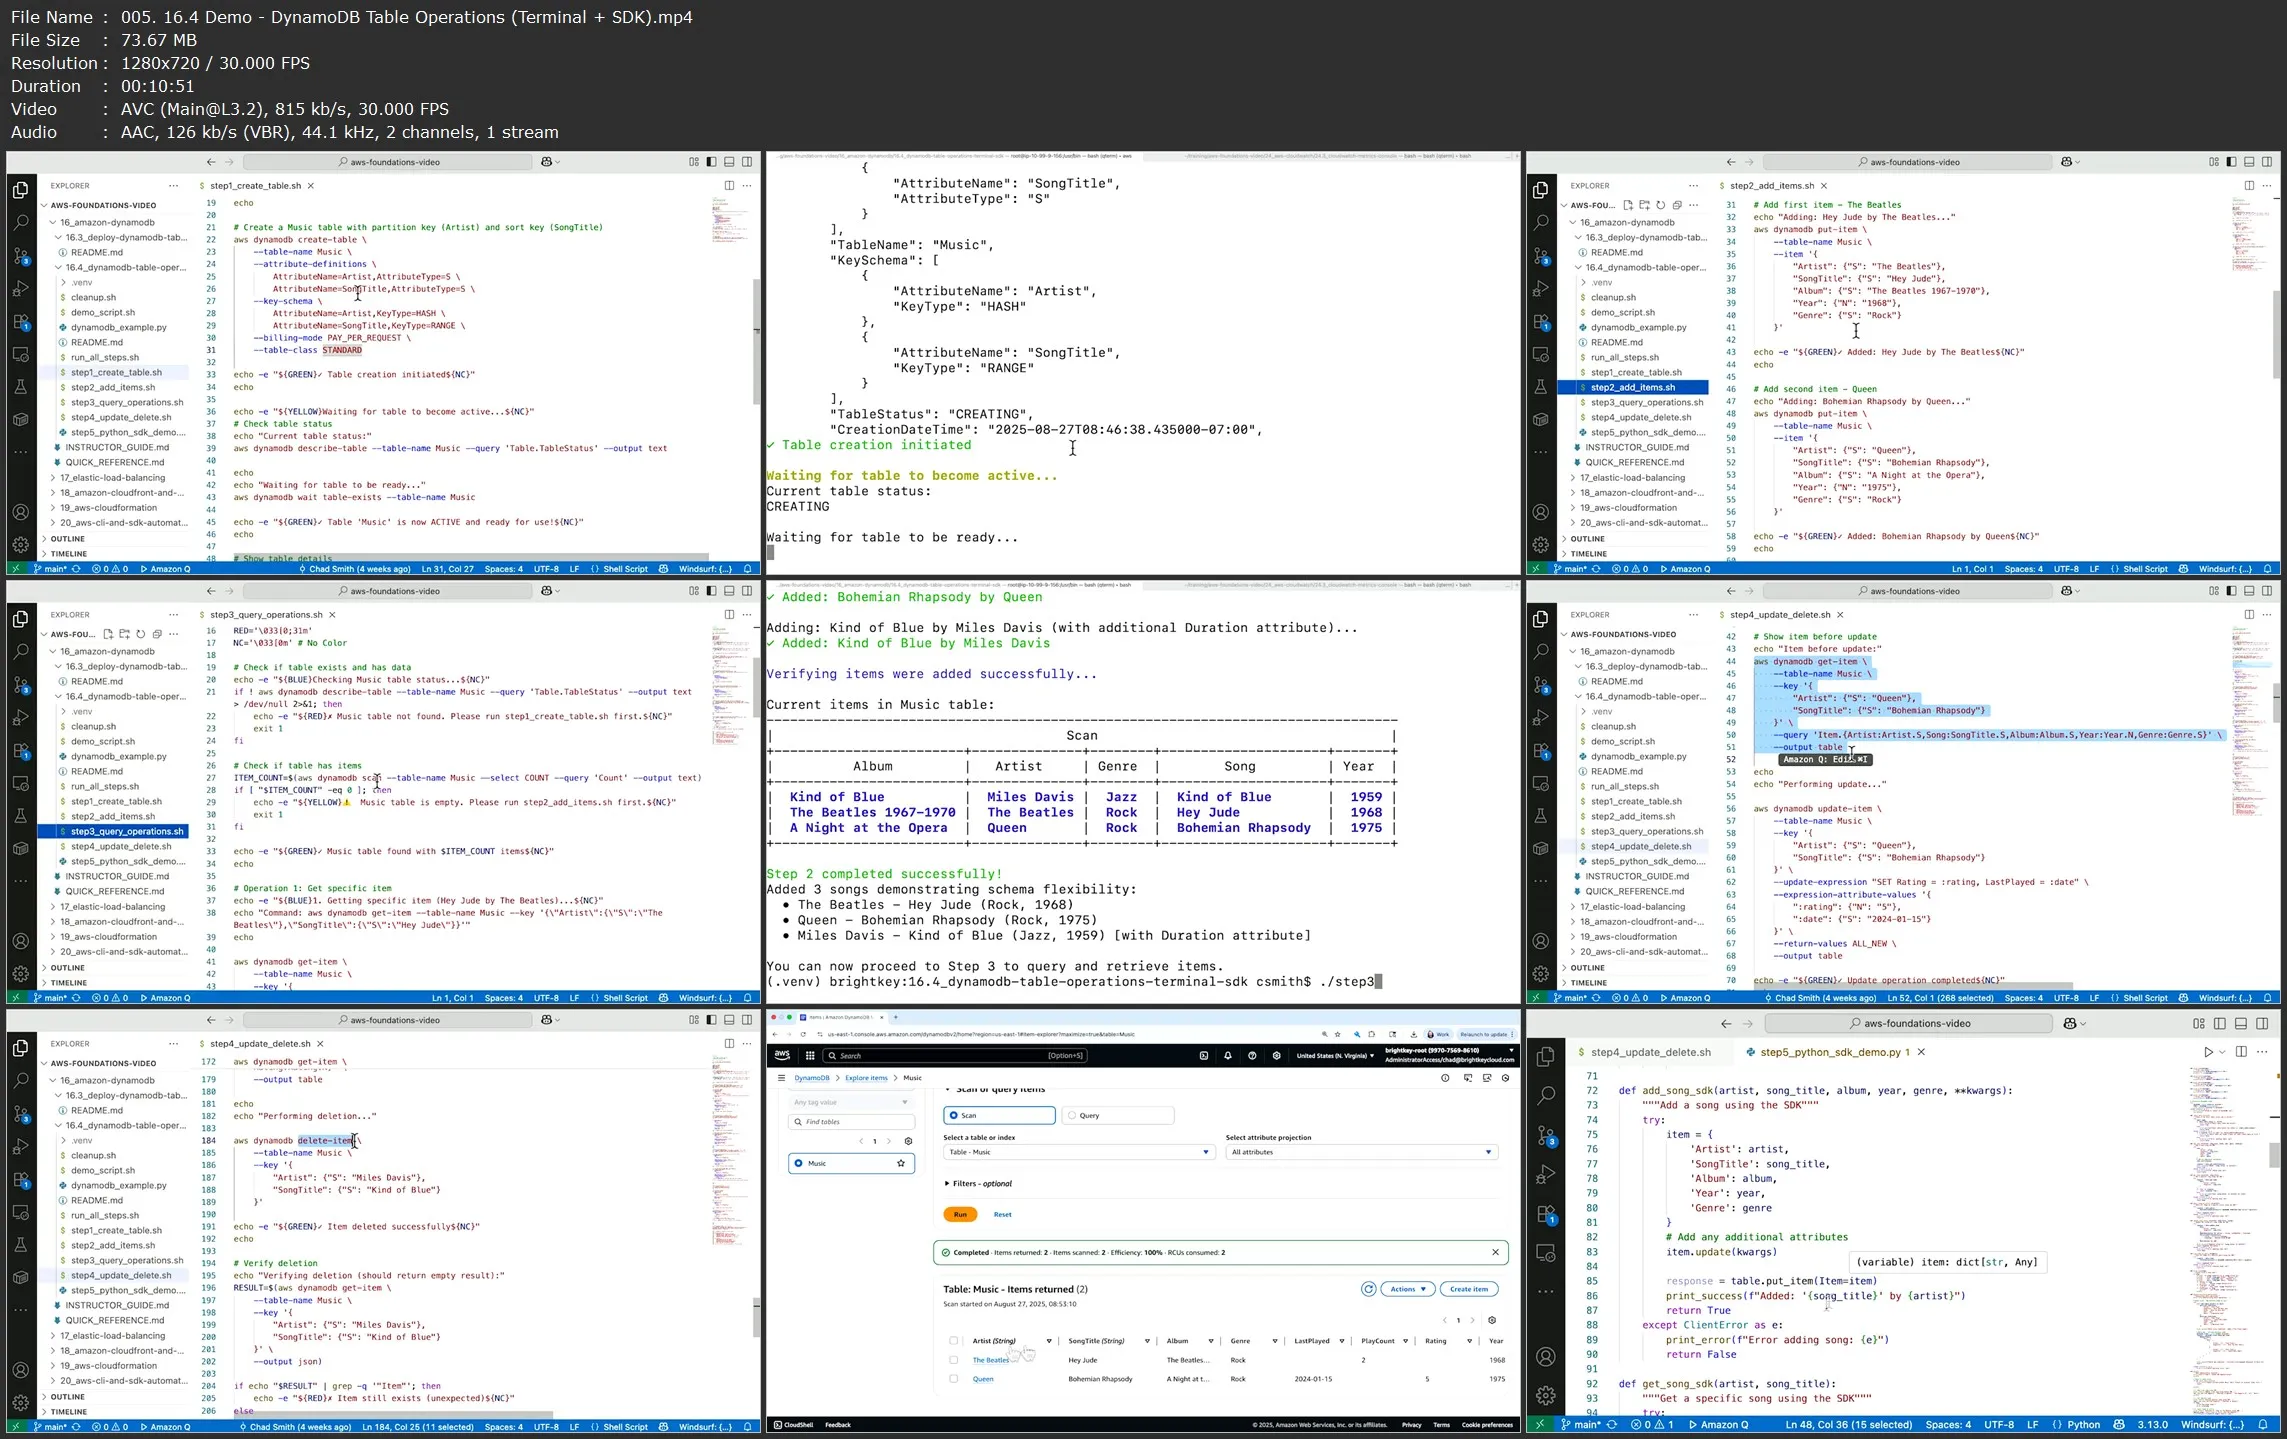Select the Music table radio button
Image resolution: width=2287 pixels, height=1439 pixels.
click(x=799, y=1162)
